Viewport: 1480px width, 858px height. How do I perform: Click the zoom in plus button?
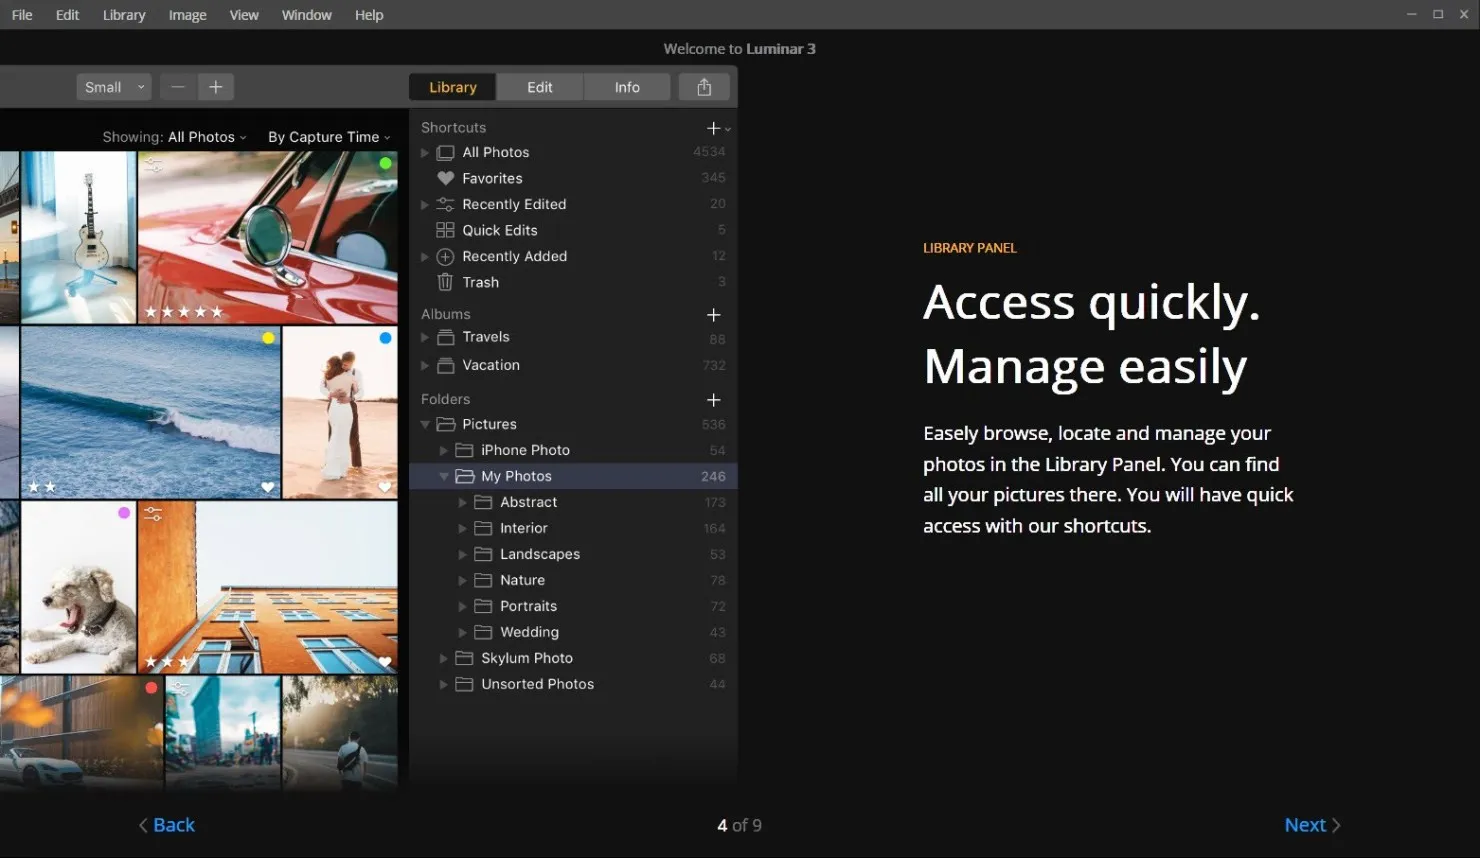coord(215,87)
